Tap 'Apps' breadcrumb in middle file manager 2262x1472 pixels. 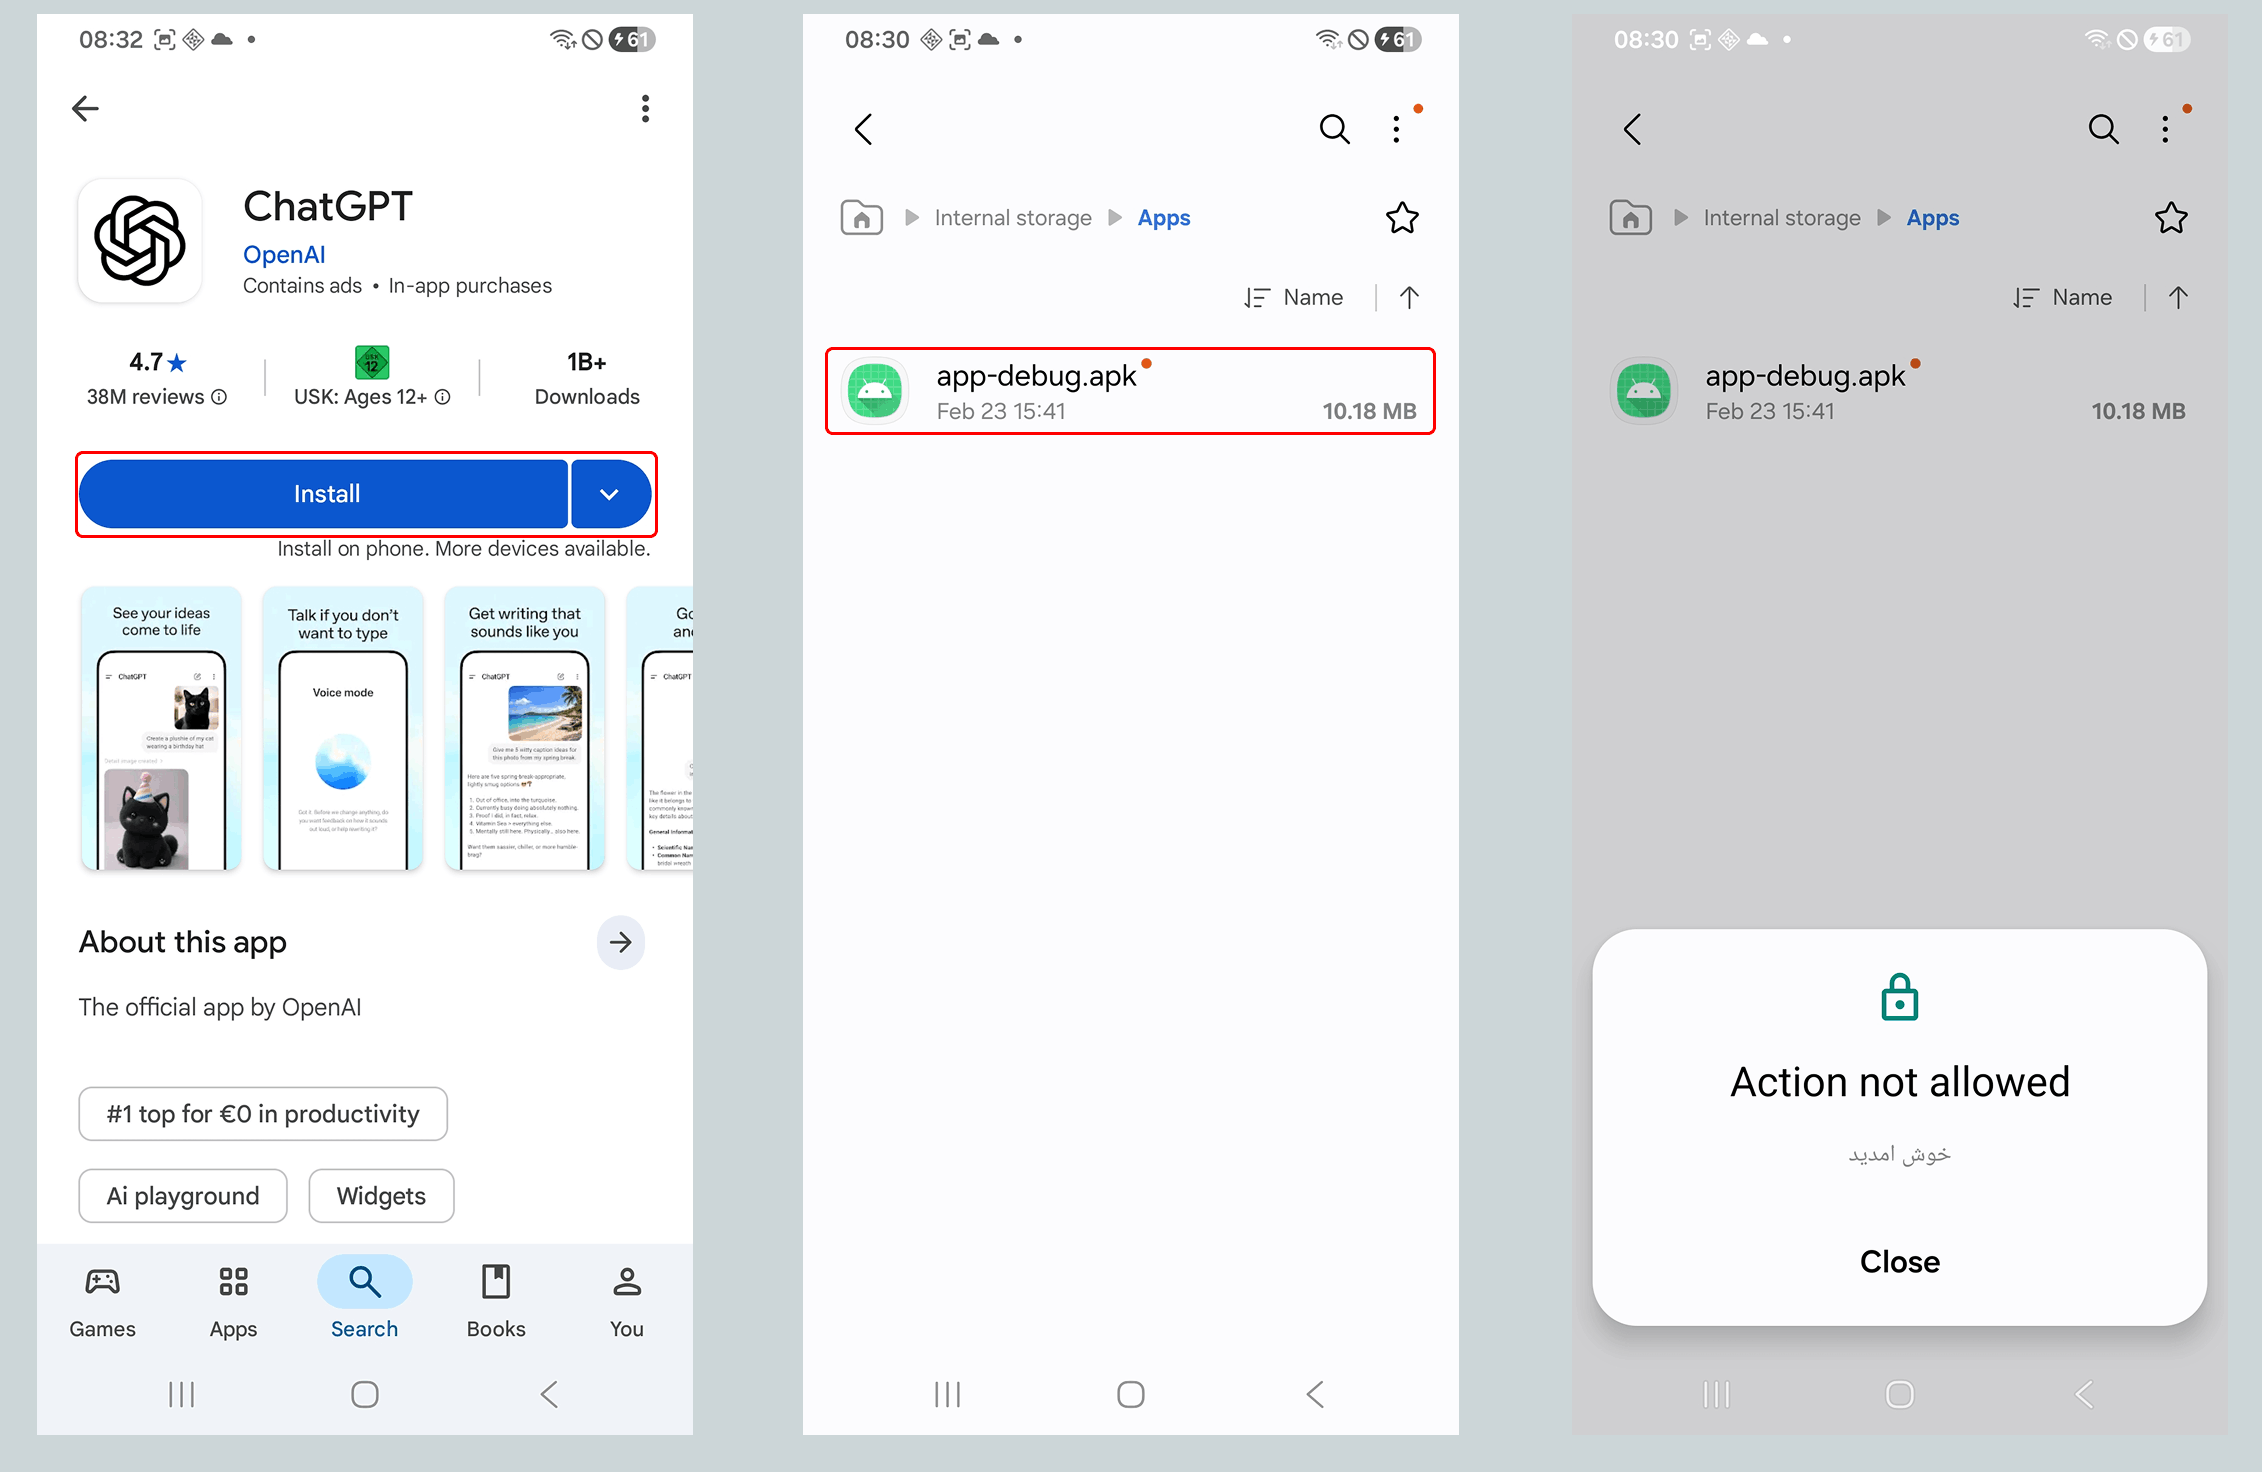pos(1164,218)
